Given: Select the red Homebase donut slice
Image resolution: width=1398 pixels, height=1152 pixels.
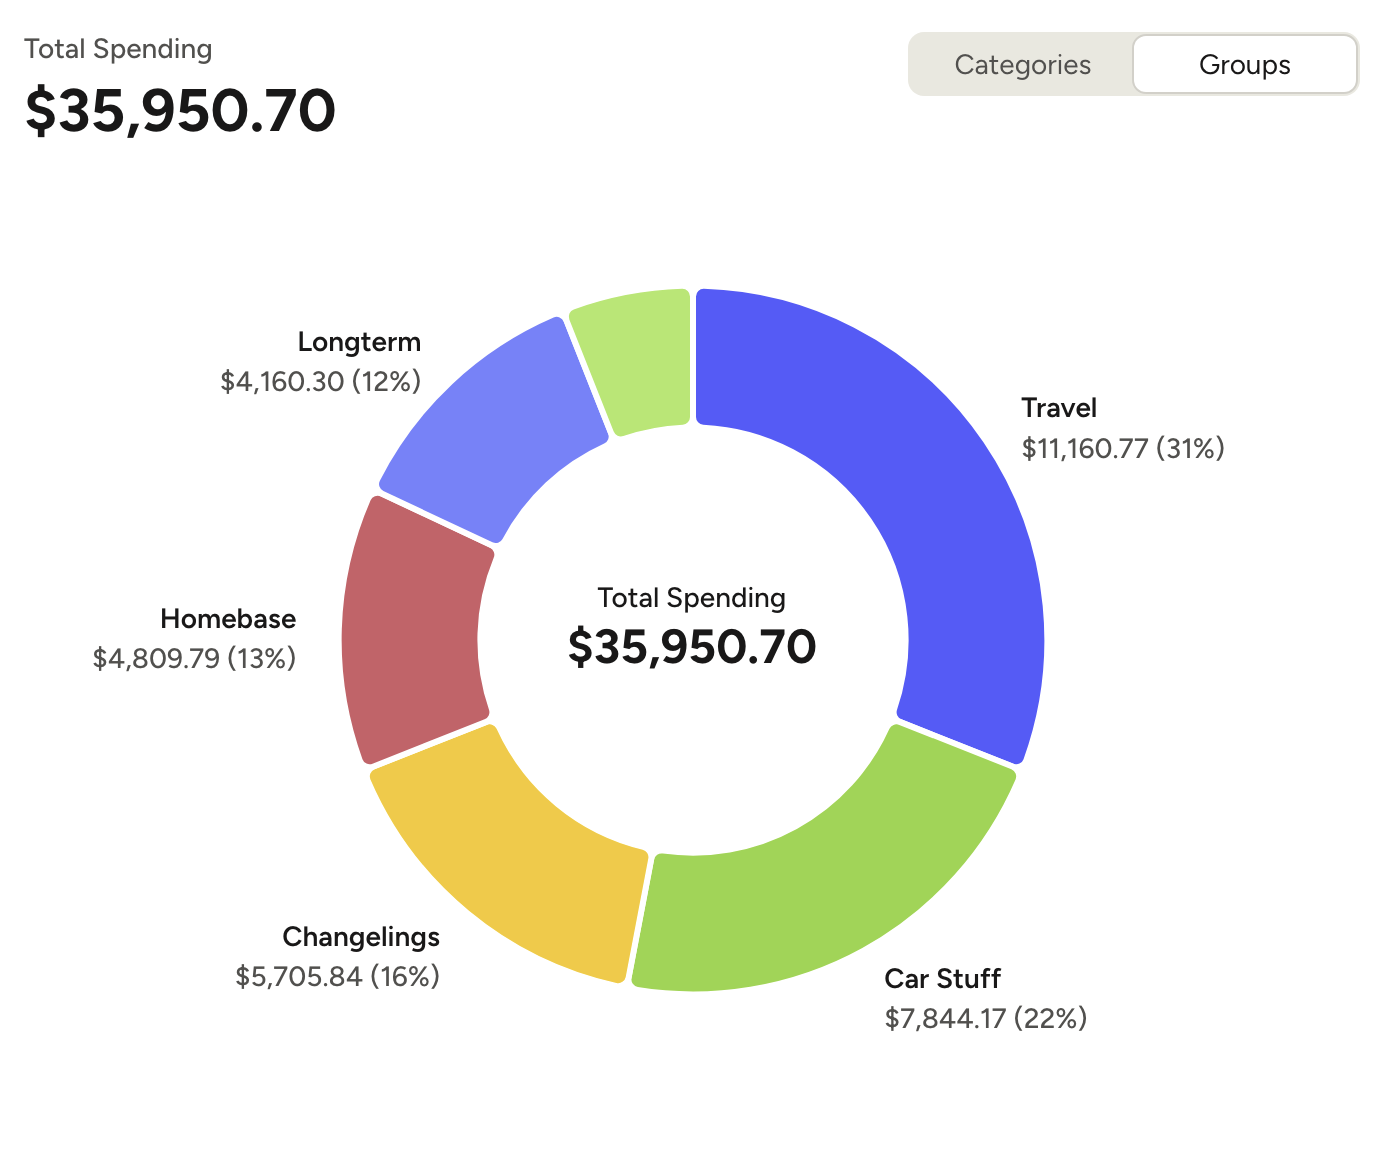Looking at the screenshot, I should pyautogui.click(x=415, y=630).
